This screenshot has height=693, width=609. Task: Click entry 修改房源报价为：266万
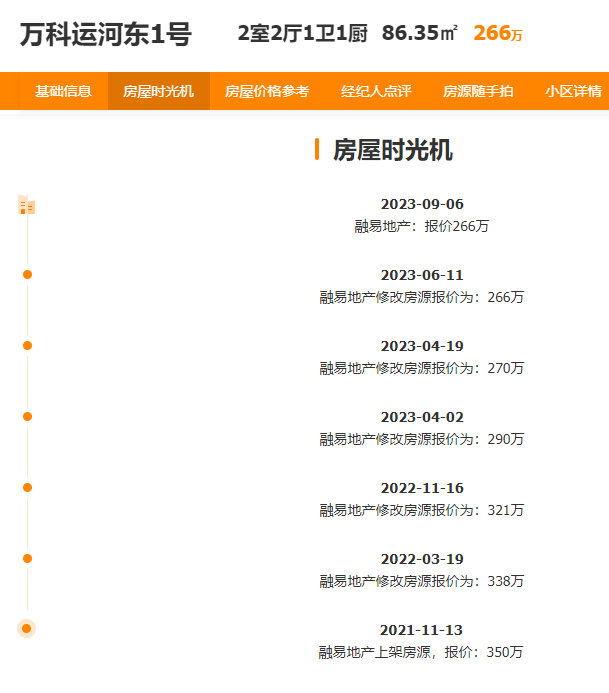point(422,297)
